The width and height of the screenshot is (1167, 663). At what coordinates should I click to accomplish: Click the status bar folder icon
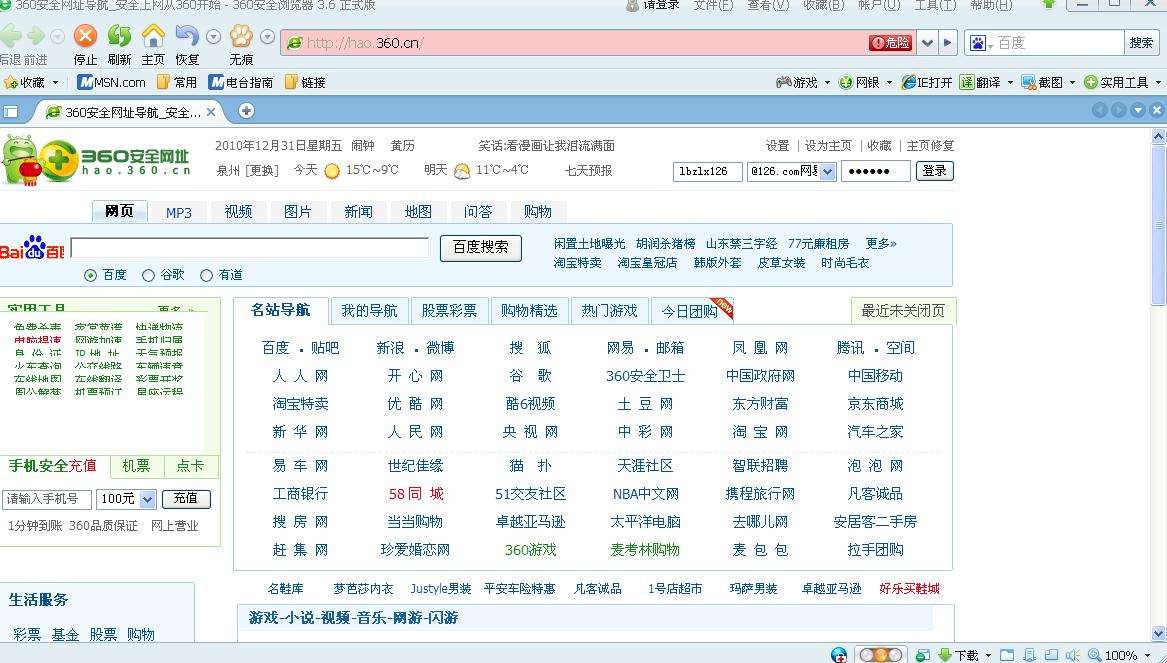pyautogui.click(x=1007, y=655)
